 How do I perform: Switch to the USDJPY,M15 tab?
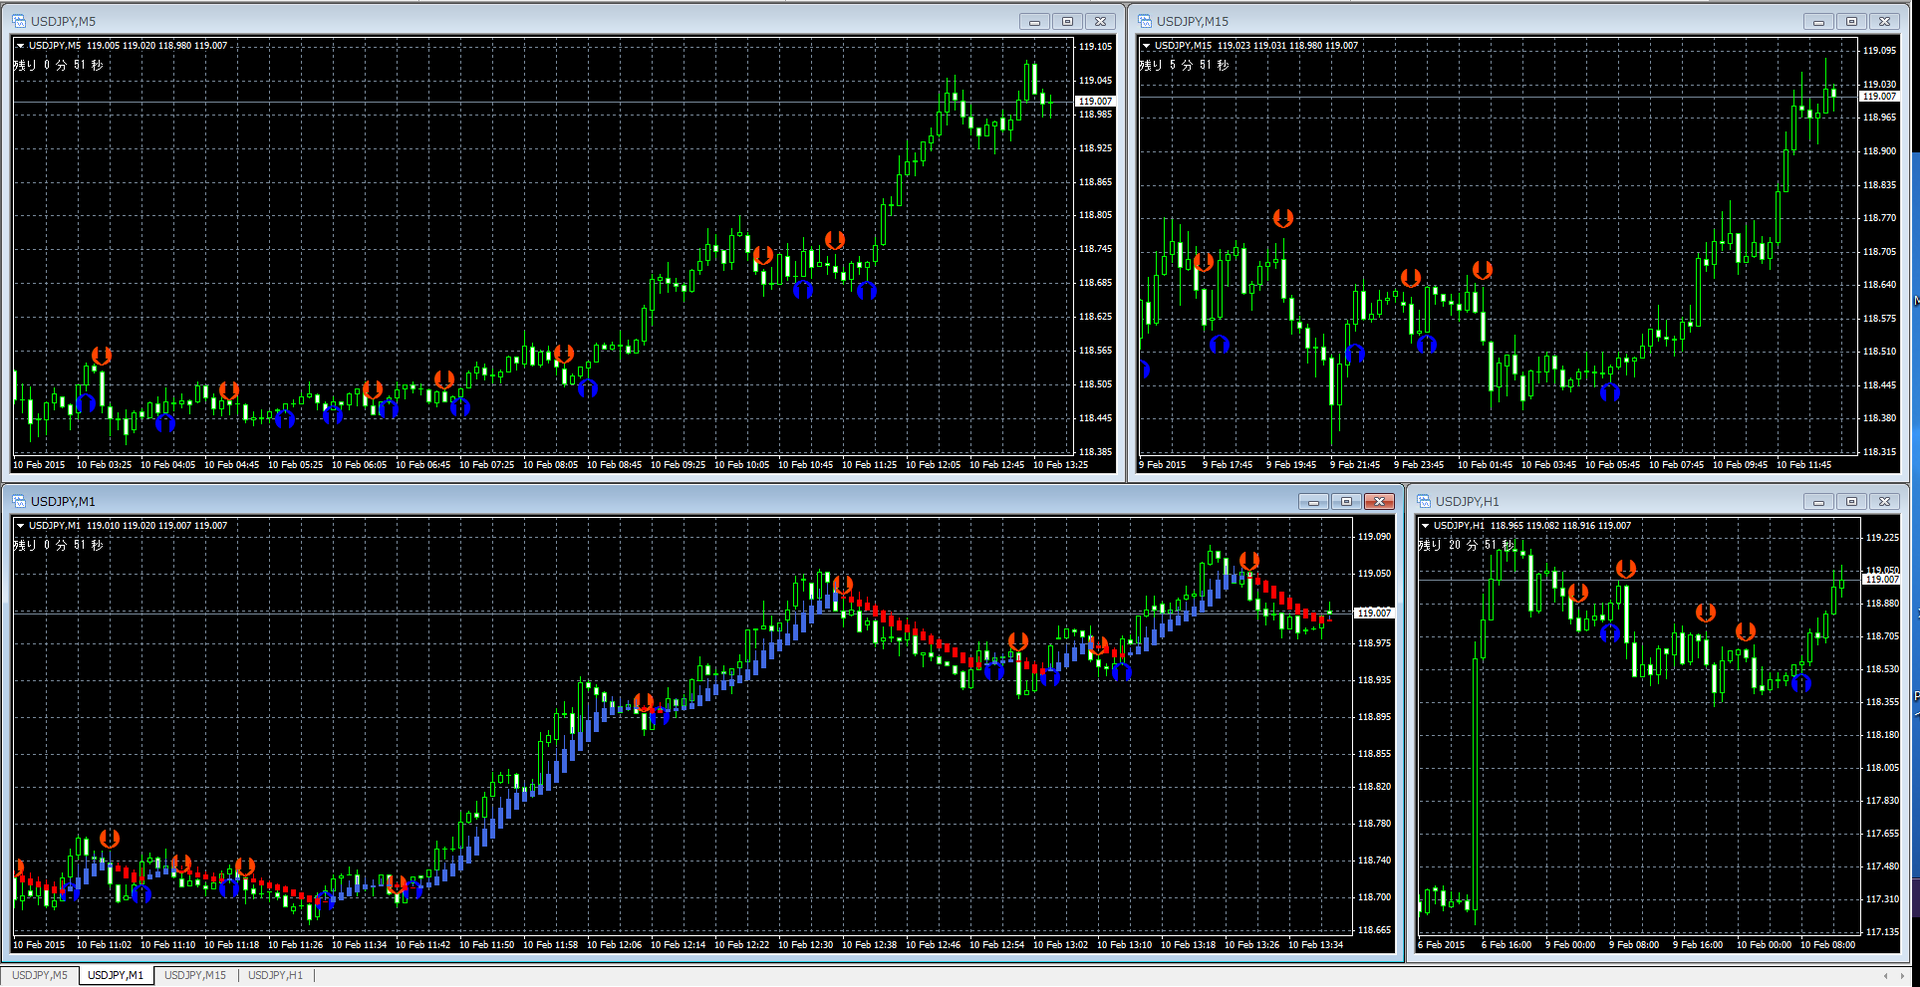[x=195, y=975]
